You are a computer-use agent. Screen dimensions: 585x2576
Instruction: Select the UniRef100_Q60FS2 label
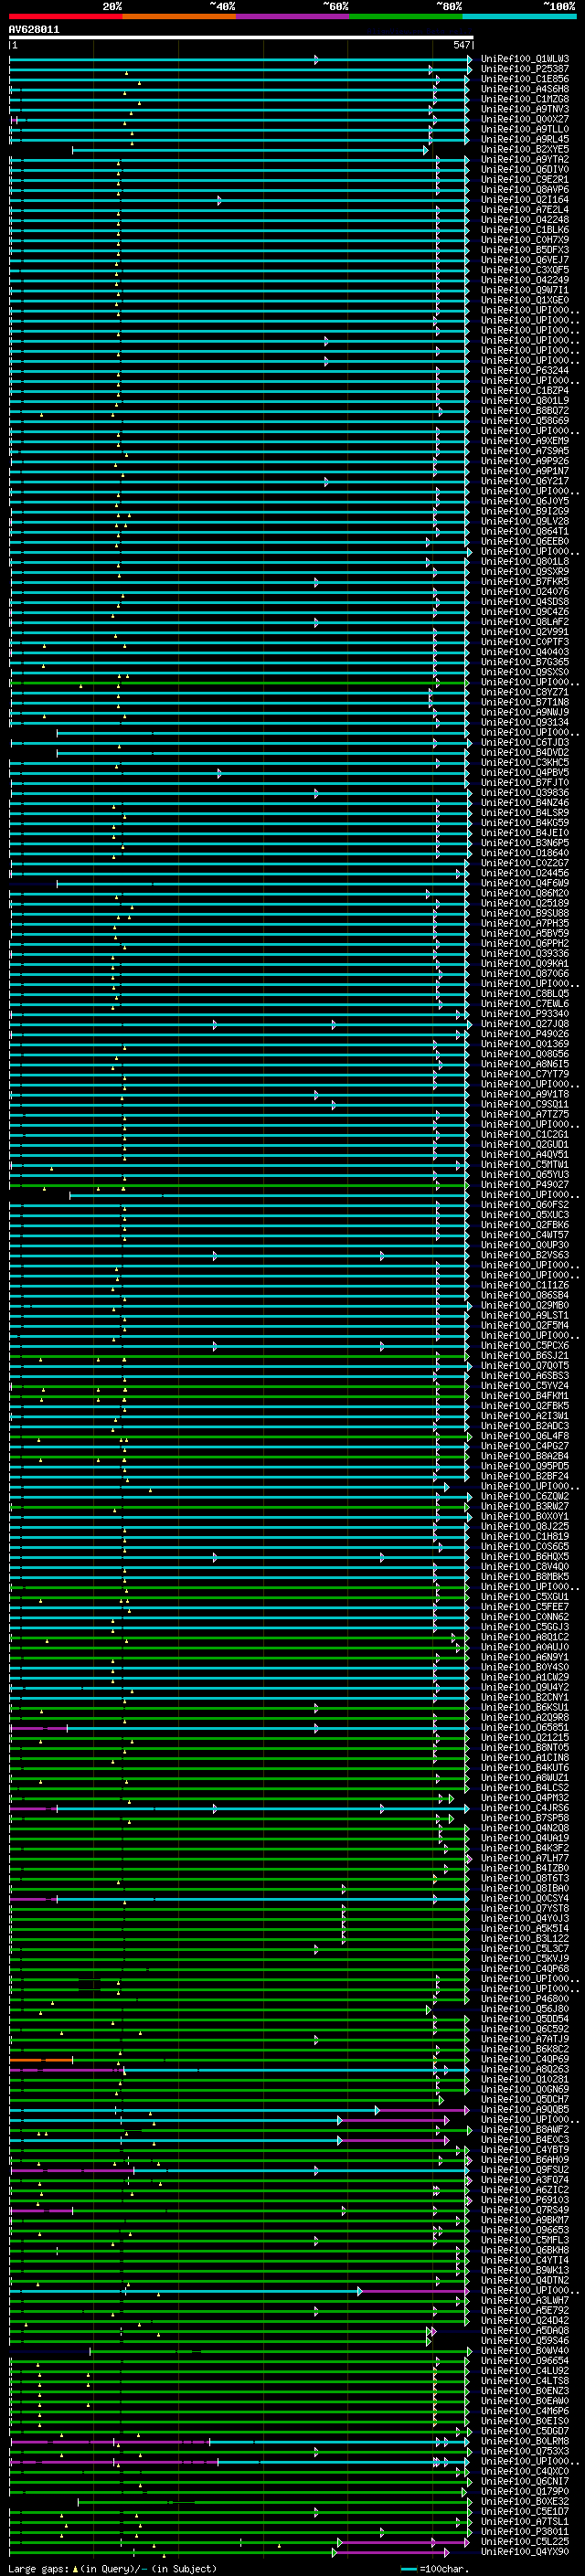click(x=525, y=1205)
